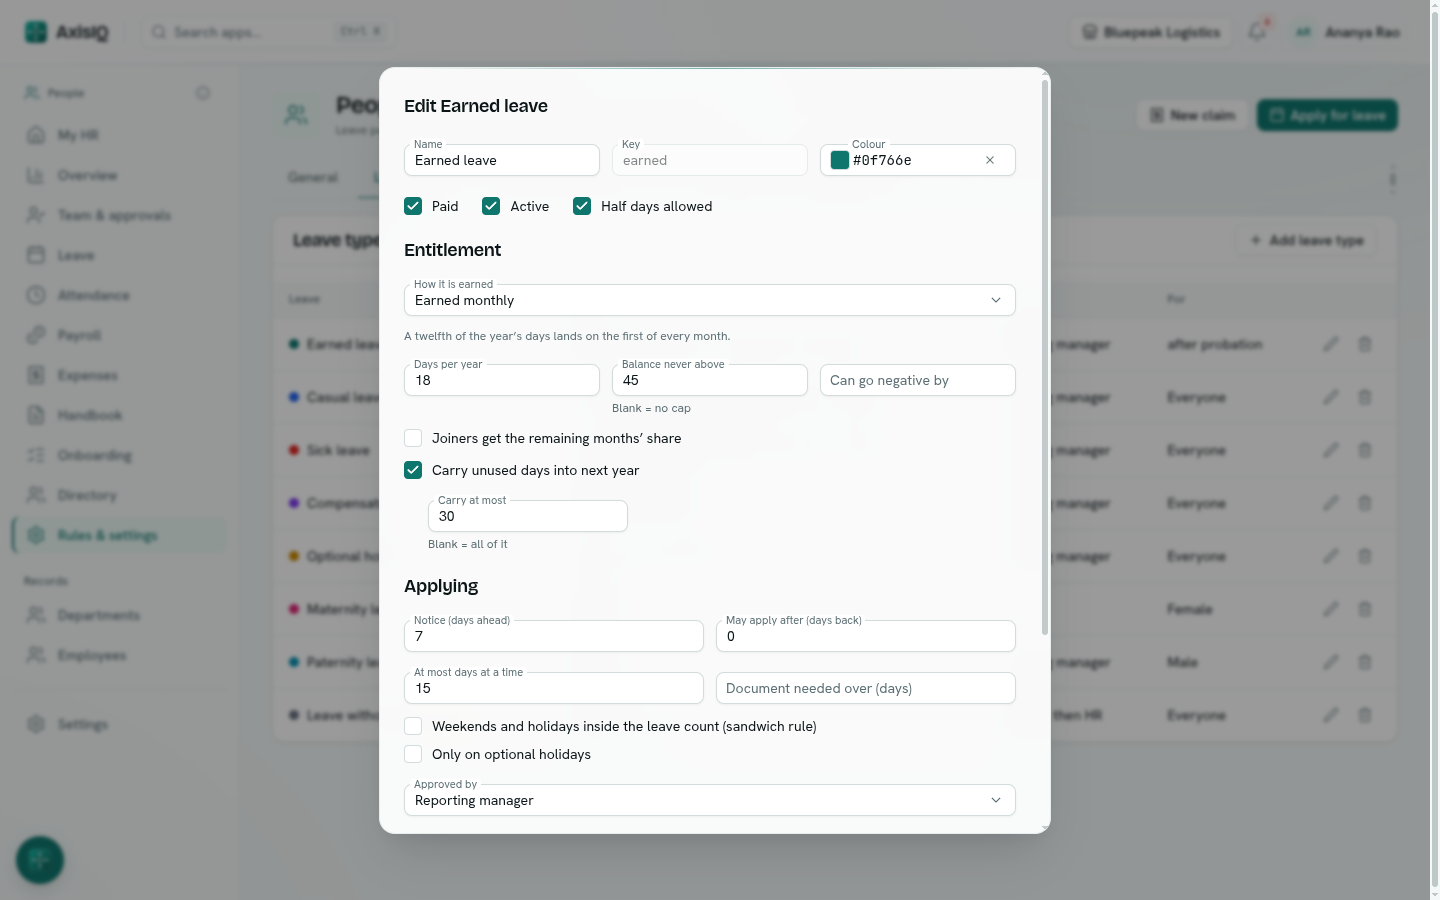
Task: Uncheck the Active checkbox
Action: coord(491,206)
